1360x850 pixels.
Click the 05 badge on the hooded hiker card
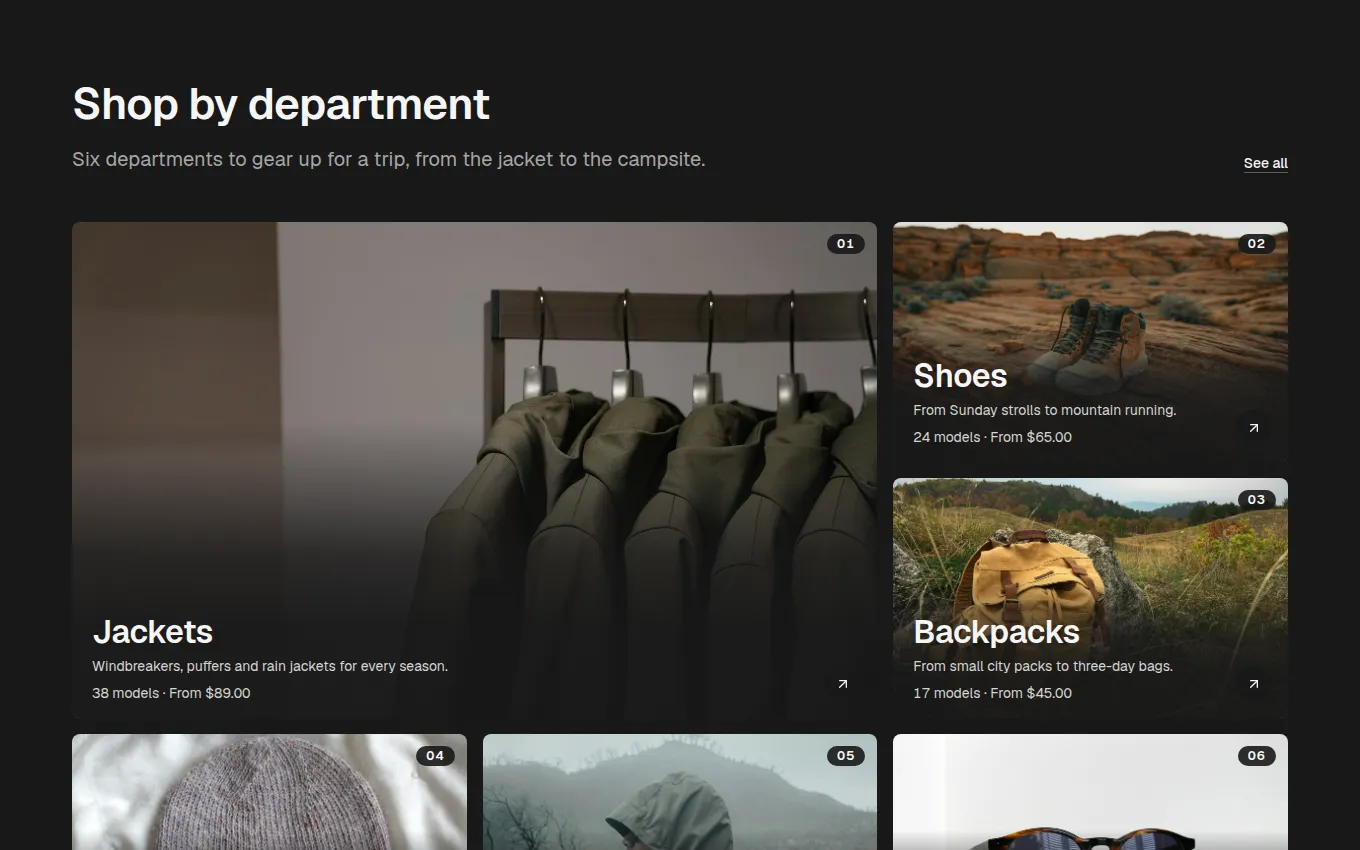click(845, 756)
